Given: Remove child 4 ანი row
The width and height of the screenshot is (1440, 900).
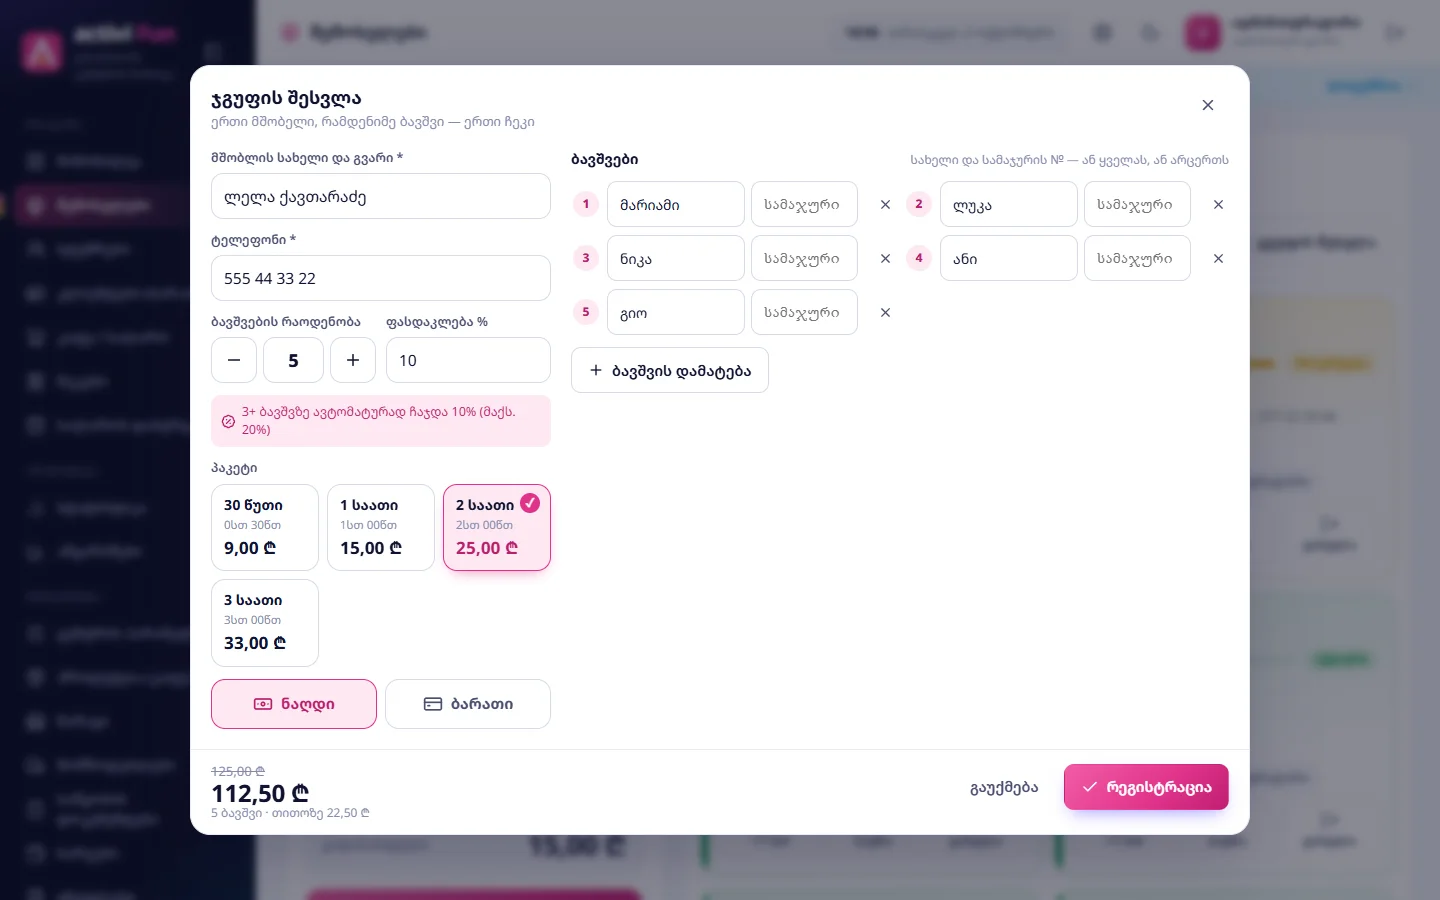Looking at the screenshot, I should tap(1218, 258).
